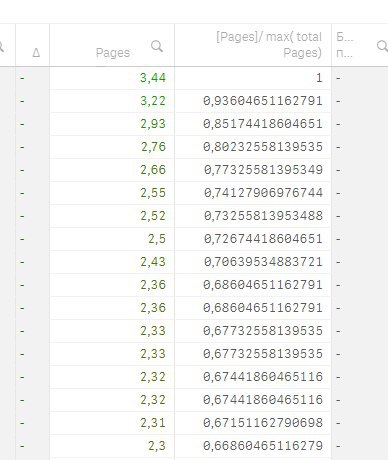Select the Pages value 2,55

coord(153,193)
